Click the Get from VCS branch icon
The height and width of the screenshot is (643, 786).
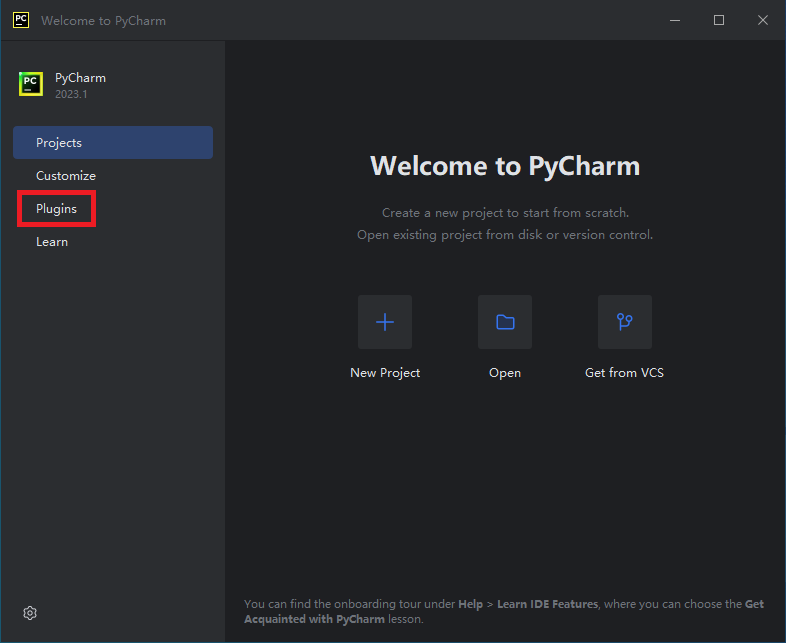625,322
